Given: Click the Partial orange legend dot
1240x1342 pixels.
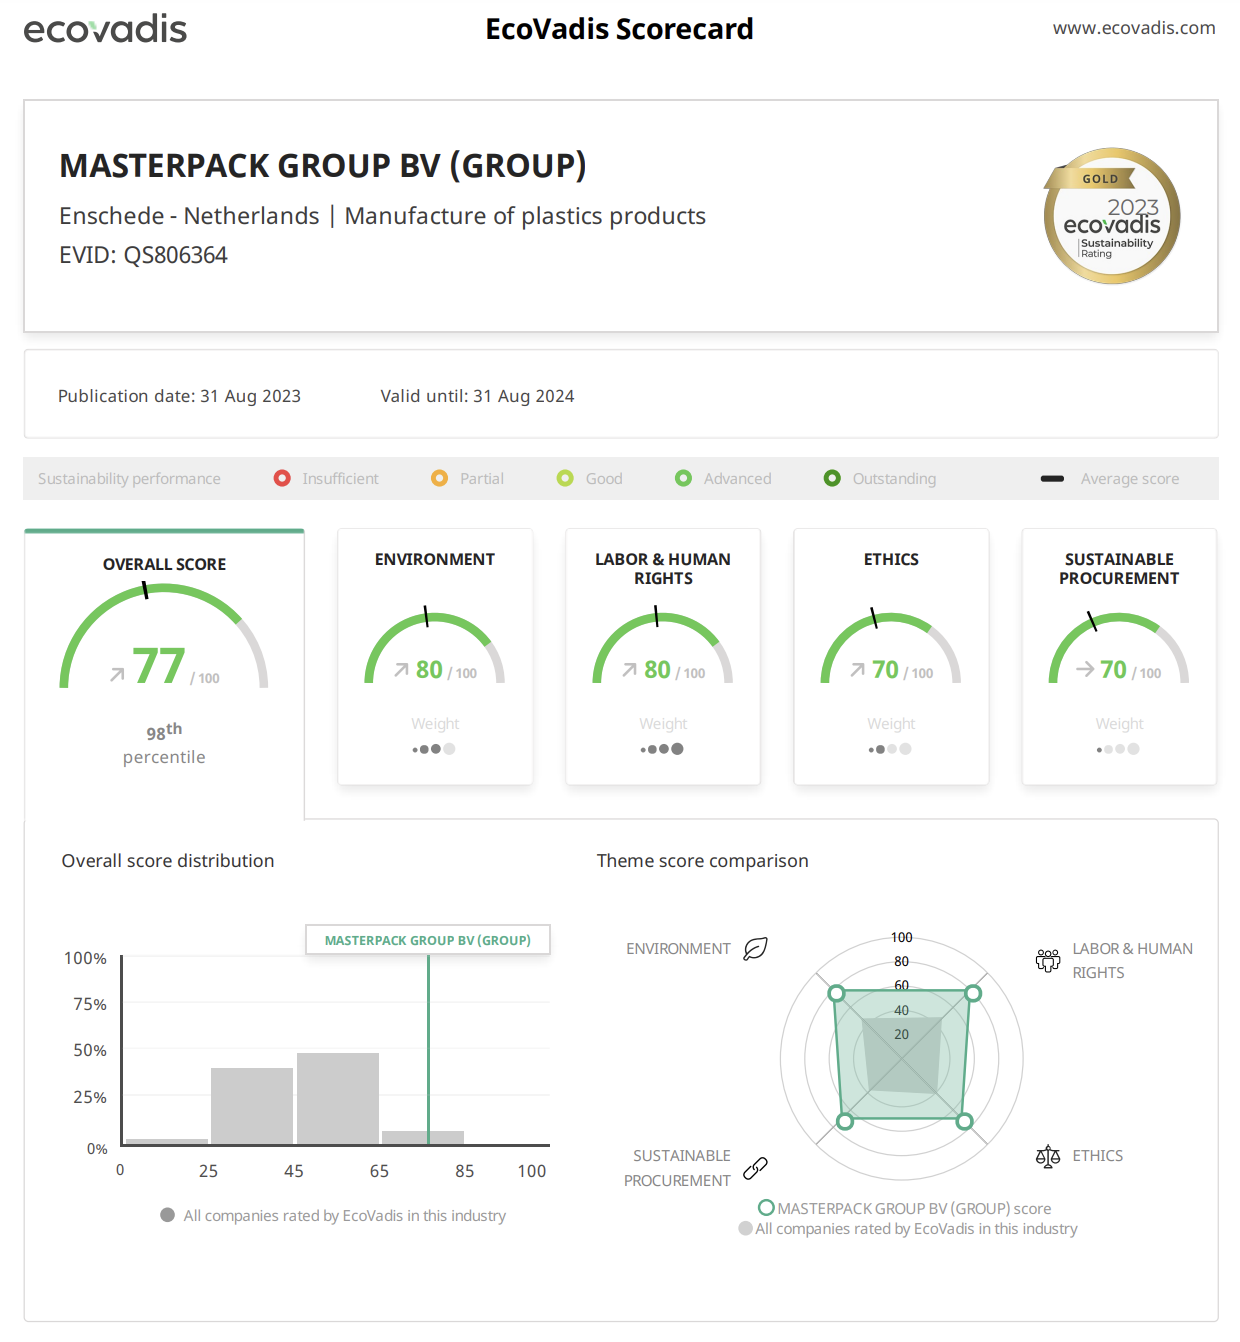Looking at the screenshot, I should (439, 479).
